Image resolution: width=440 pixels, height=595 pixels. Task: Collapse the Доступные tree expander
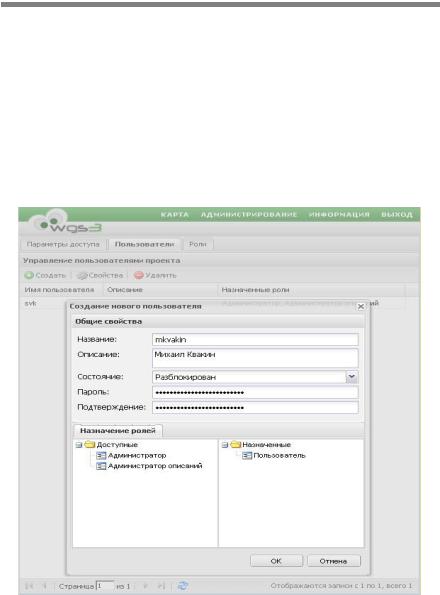(79, 445)
